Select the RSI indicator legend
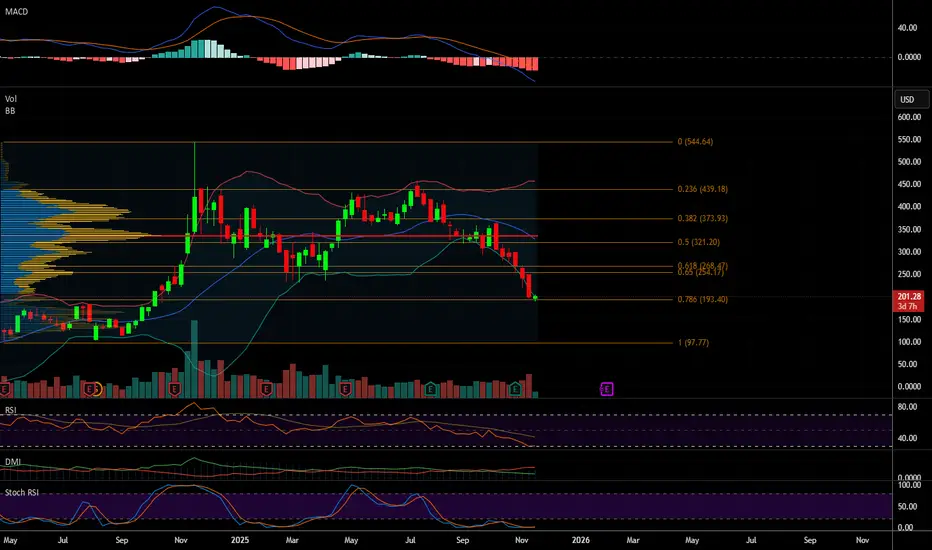 [11, 410]
